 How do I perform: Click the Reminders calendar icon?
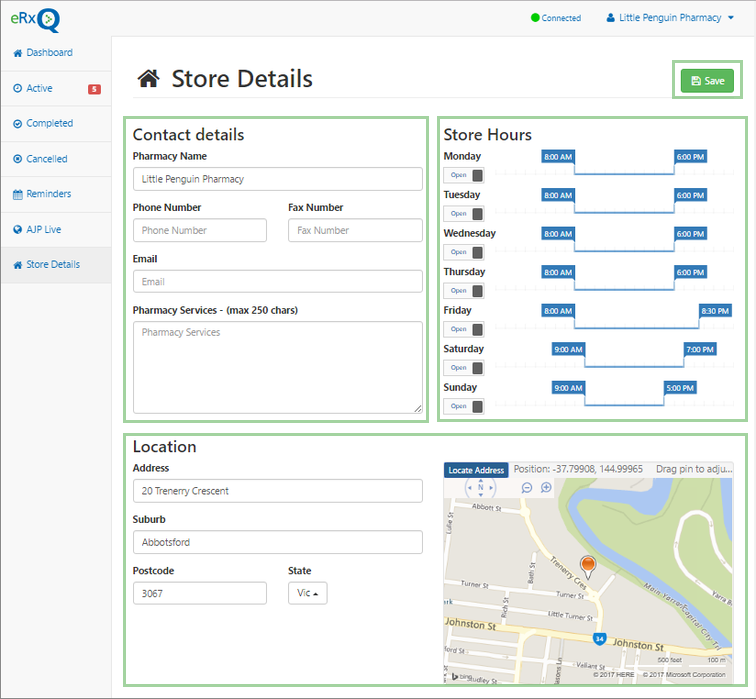click(x=18, y=194)
